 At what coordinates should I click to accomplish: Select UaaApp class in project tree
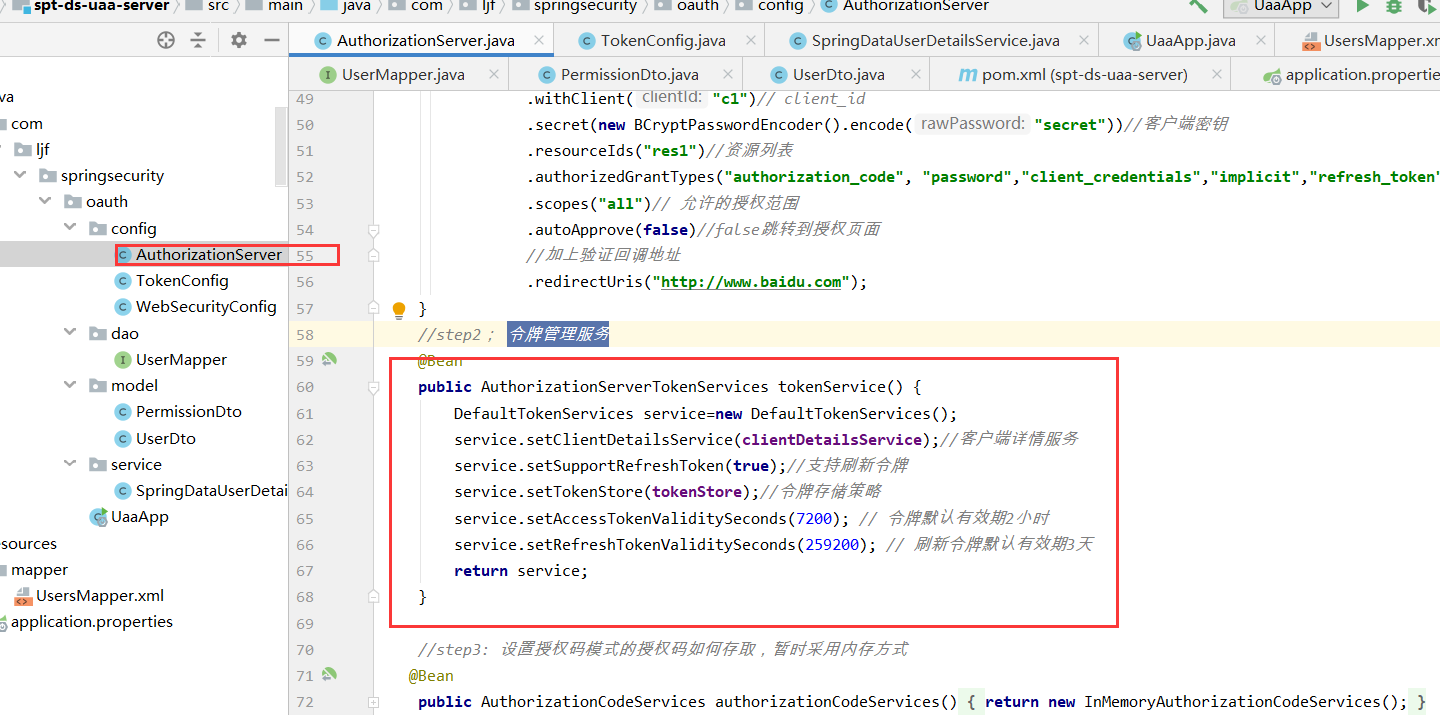[x=130, y=516]
